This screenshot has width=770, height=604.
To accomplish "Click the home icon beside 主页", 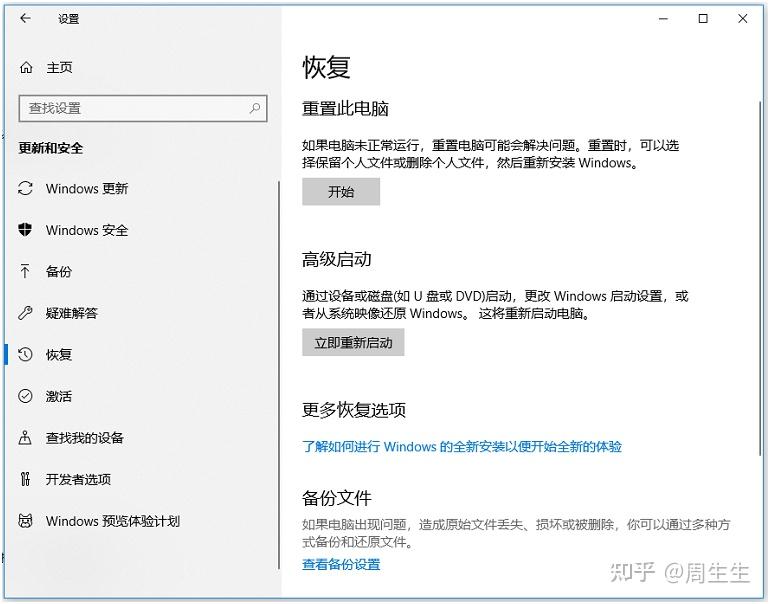I will tap(26, 67).
